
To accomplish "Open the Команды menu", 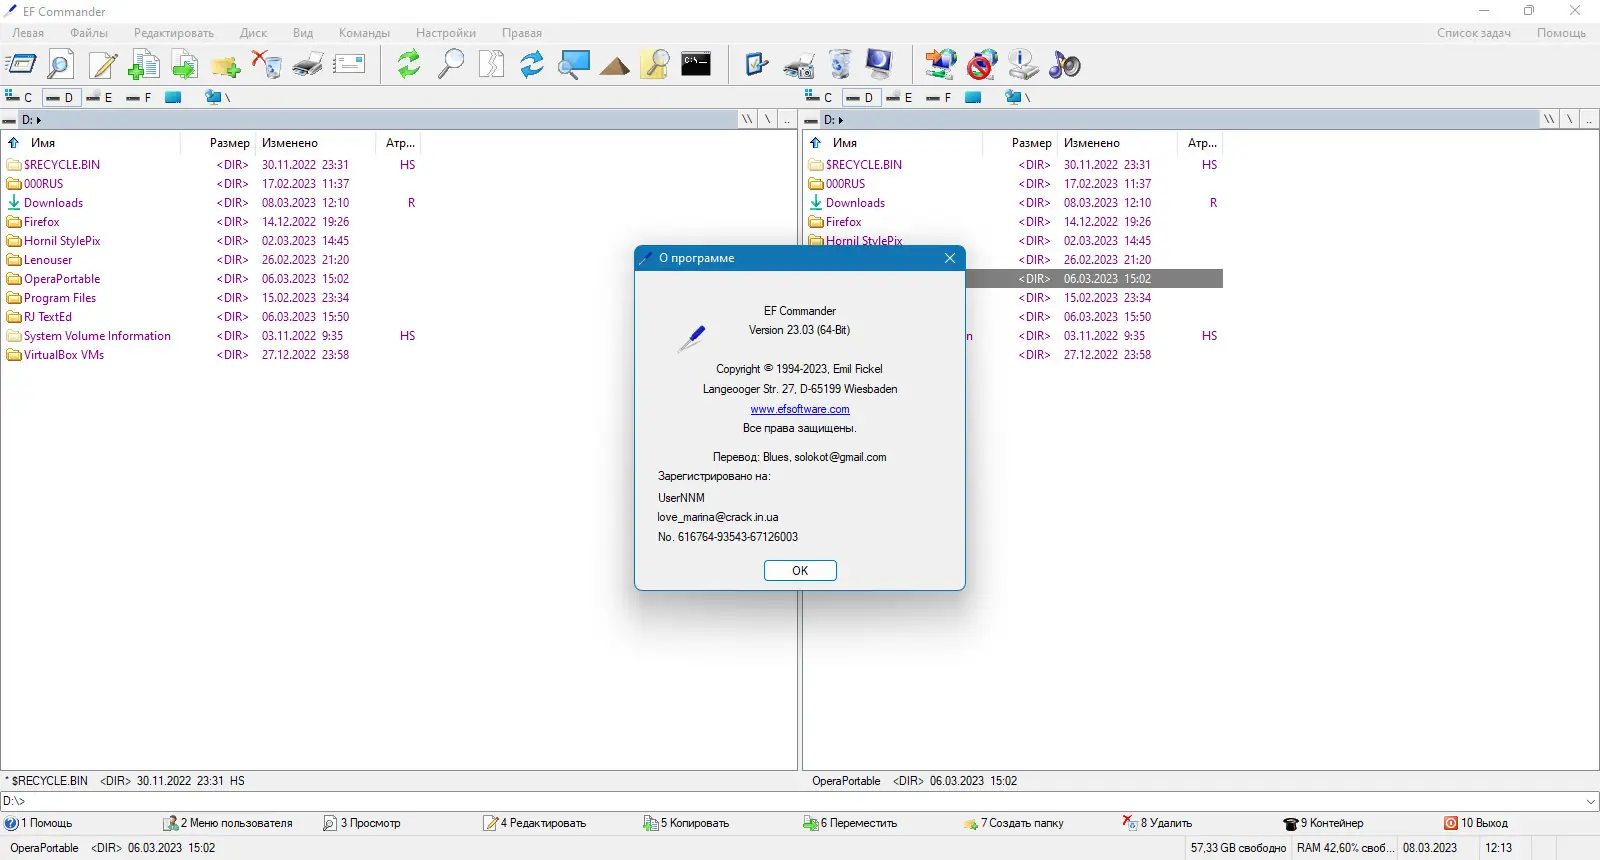I will [364, 33].
